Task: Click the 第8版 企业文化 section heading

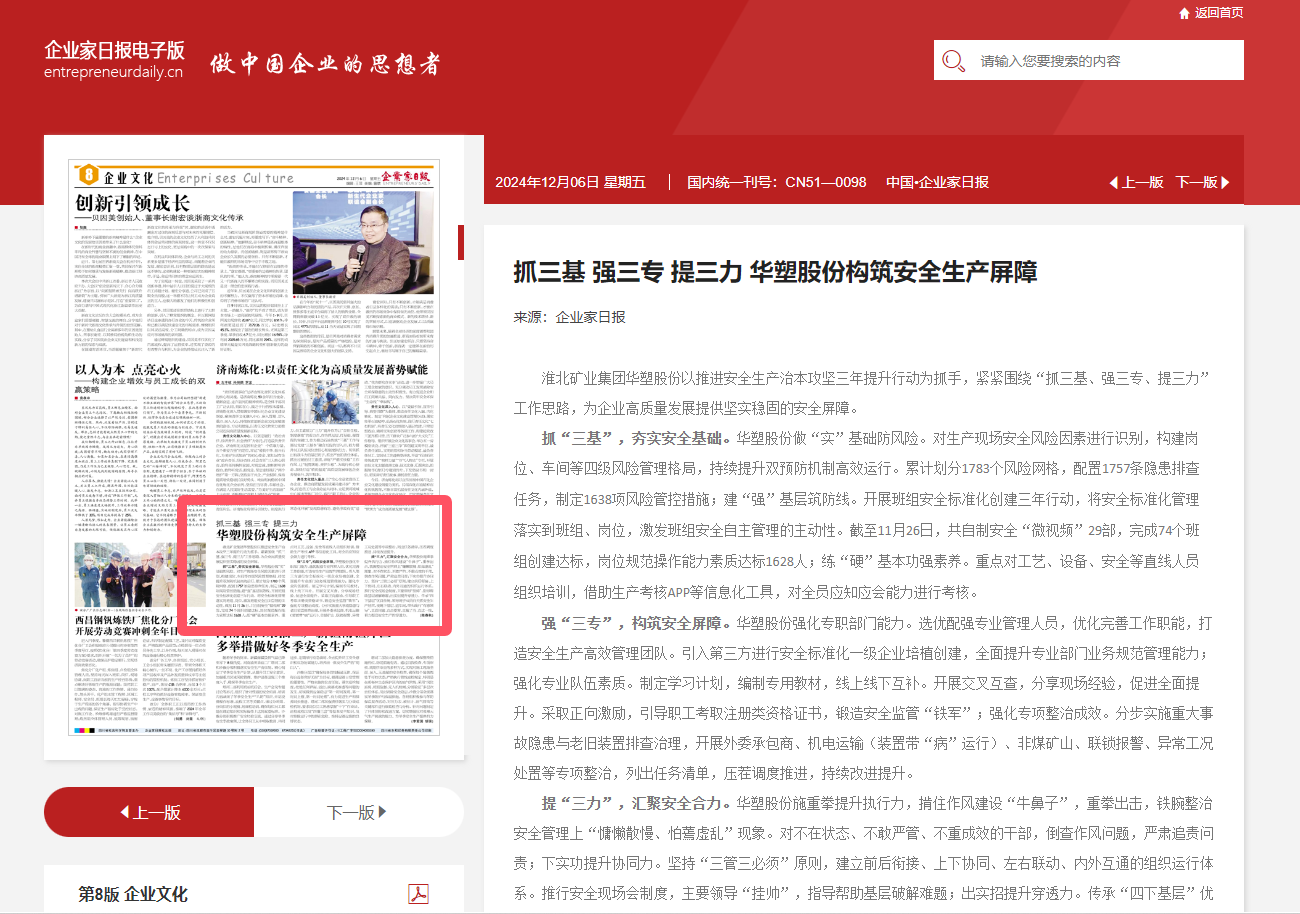Action: (133, 894)
